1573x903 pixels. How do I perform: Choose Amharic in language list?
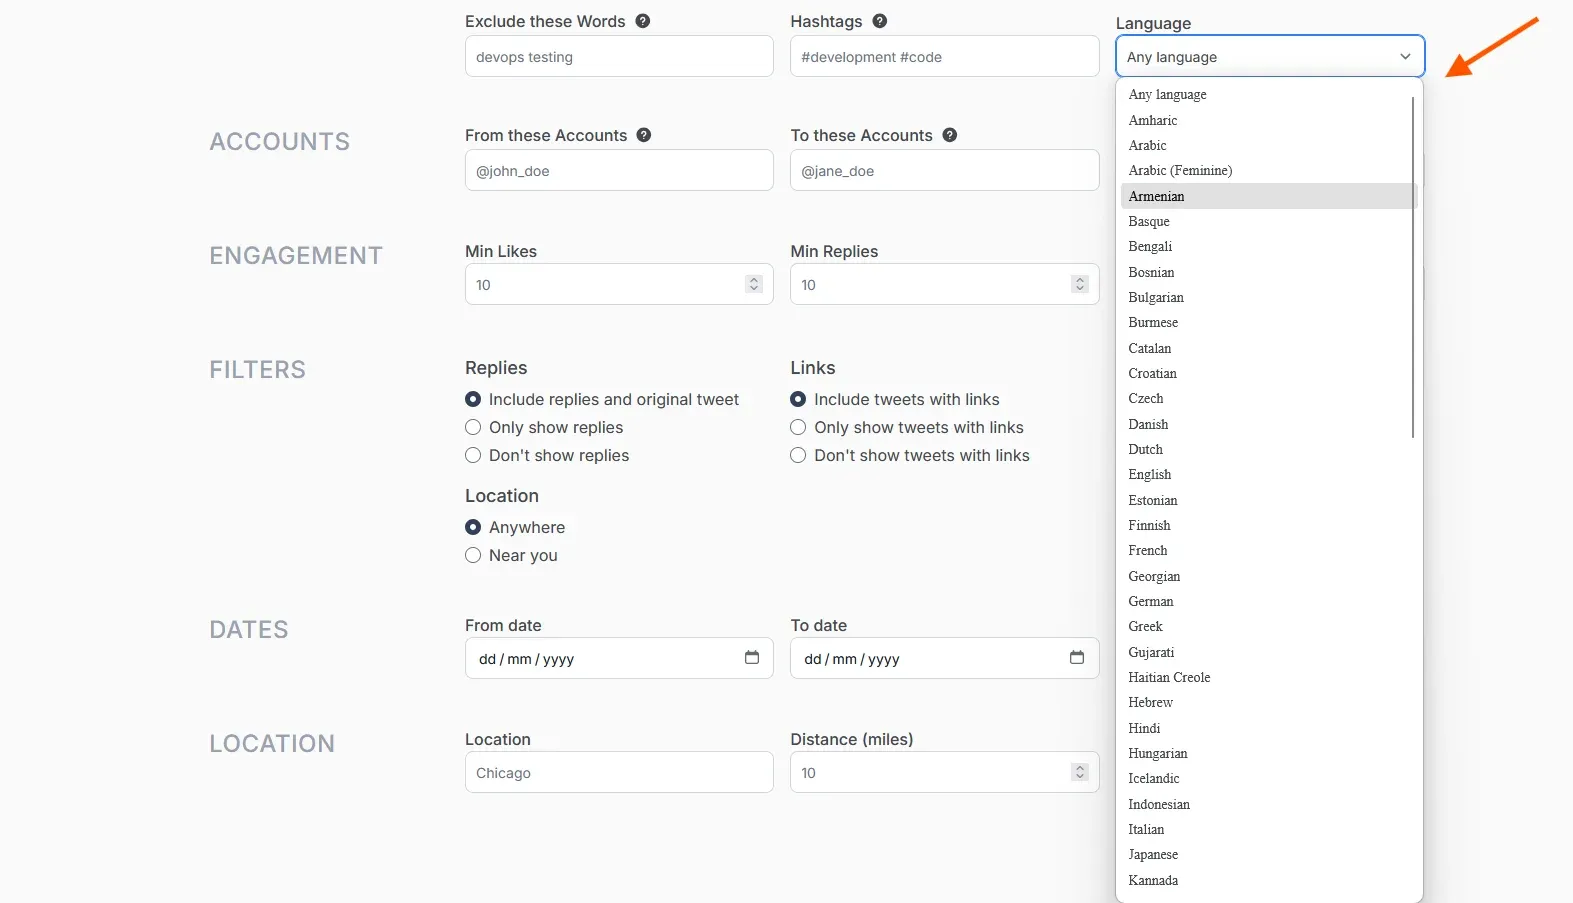1268,120
